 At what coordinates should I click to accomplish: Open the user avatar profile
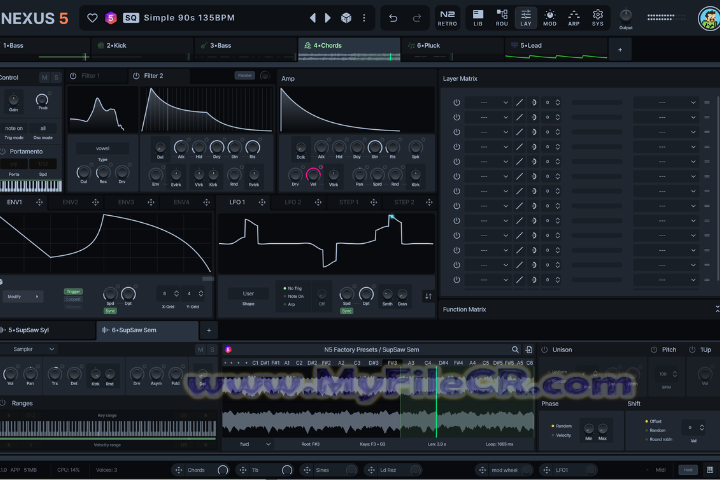coord(709,19)
